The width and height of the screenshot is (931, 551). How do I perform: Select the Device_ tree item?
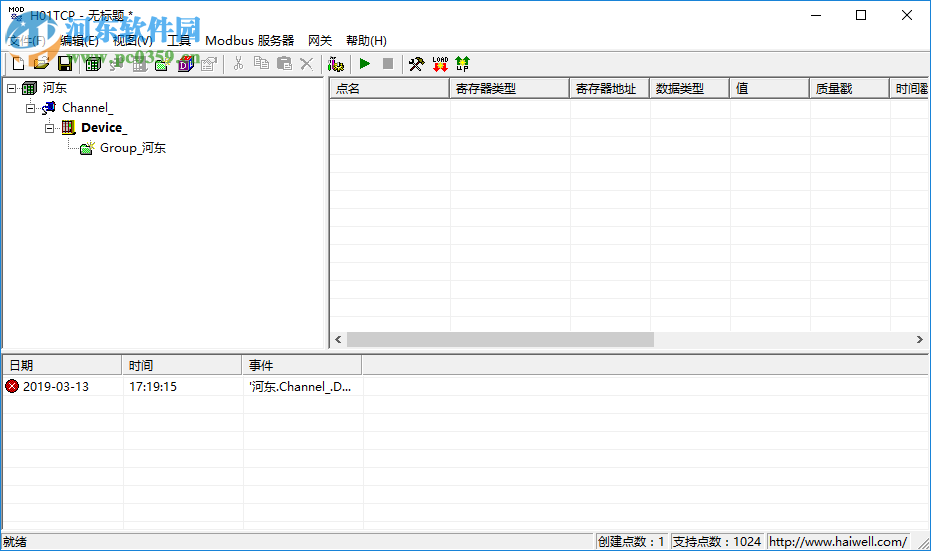pyautogui.click(x=104, y=128)
